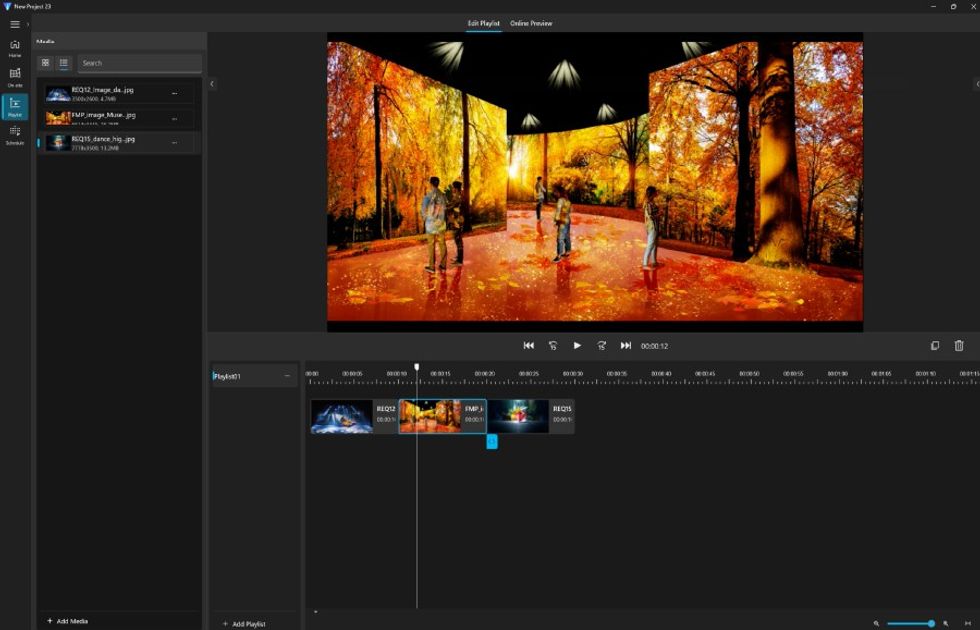This screenshot has width=980, height=630.
Task: Click the media Search input field
Action: point(140,62)
